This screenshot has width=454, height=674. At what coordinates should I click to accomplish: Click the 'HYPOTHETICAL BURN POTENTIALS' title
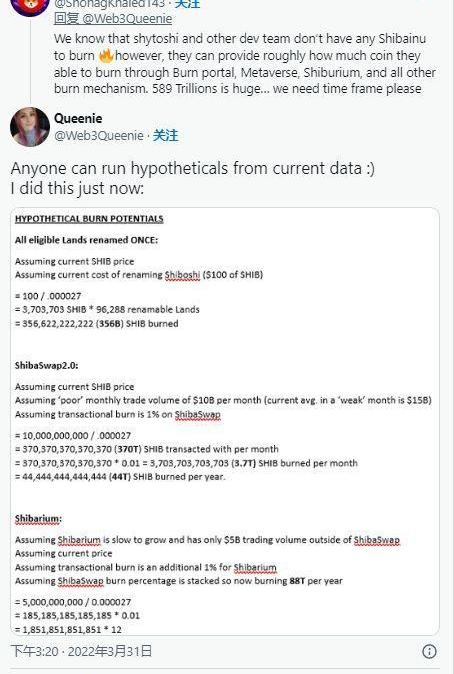89,219
